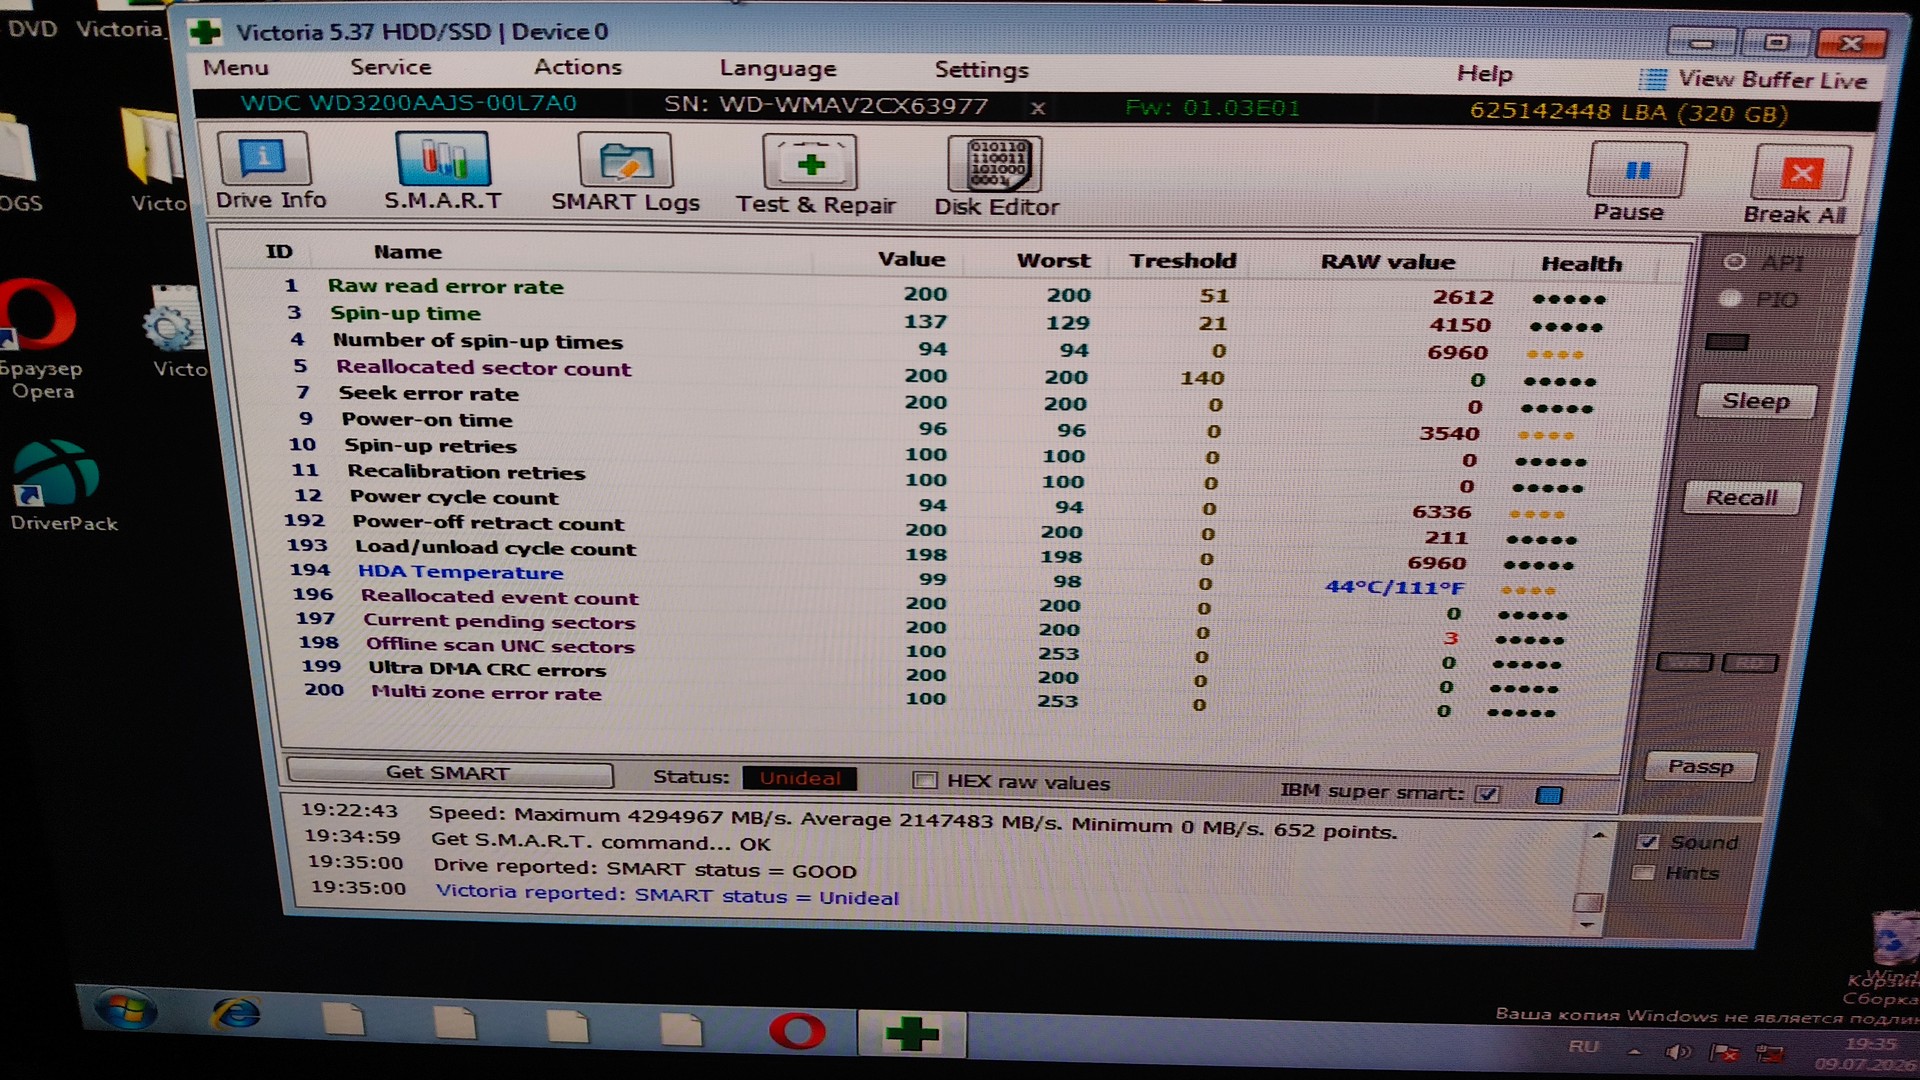The image size is (1920, 1080).
Task: Click the View Buffer Live icon
Action: [1653, 79]
